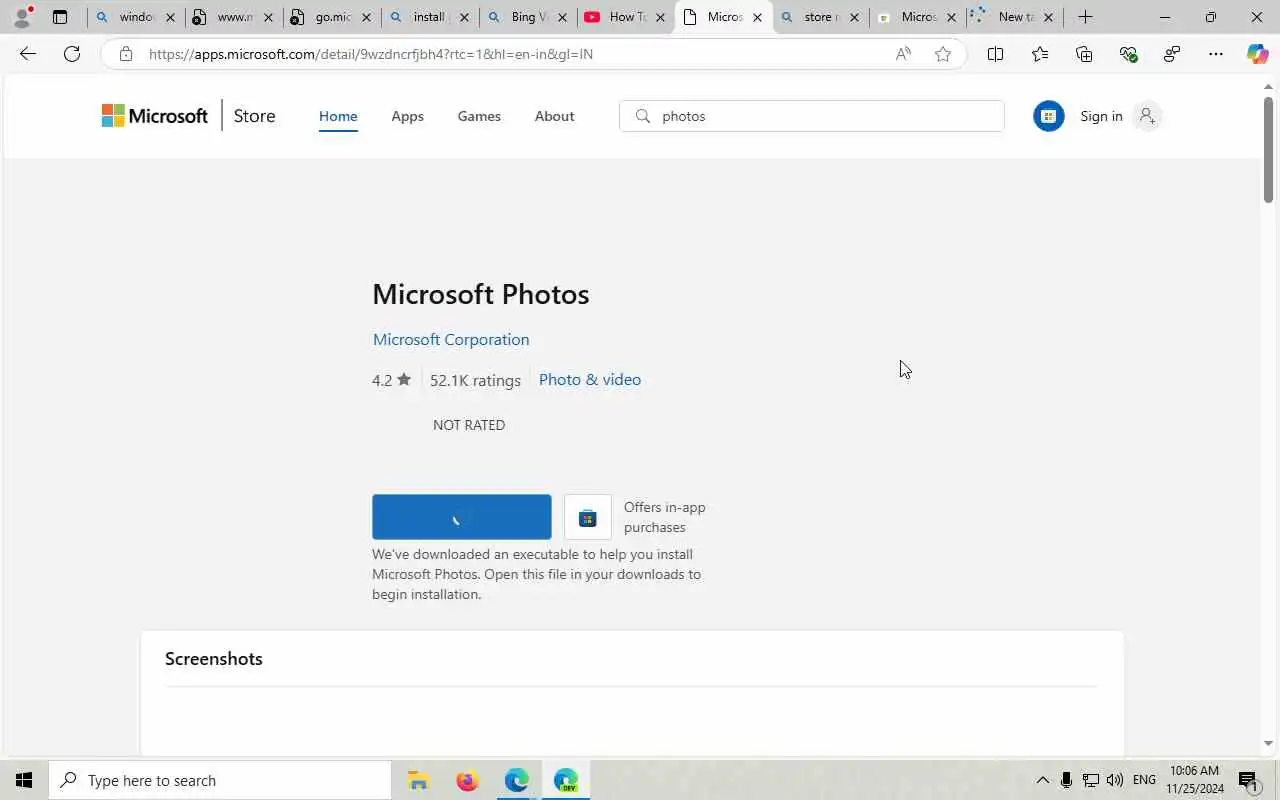Switch to Microsoft Edge taskbar icon
This screenshot has height=800, width=1280.
pyautogui.click(x=516, y=780)
